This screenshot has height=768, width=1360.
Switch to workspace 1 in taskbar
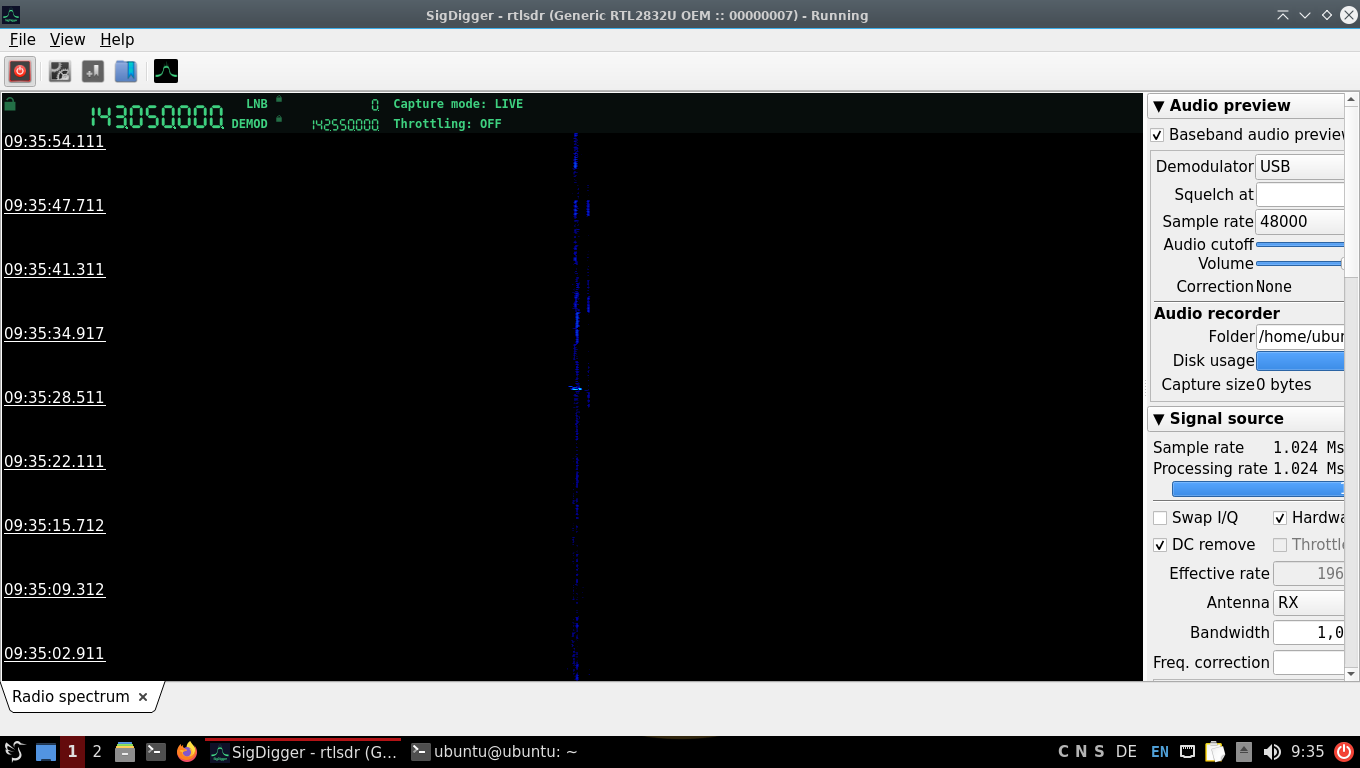point(72,752)
